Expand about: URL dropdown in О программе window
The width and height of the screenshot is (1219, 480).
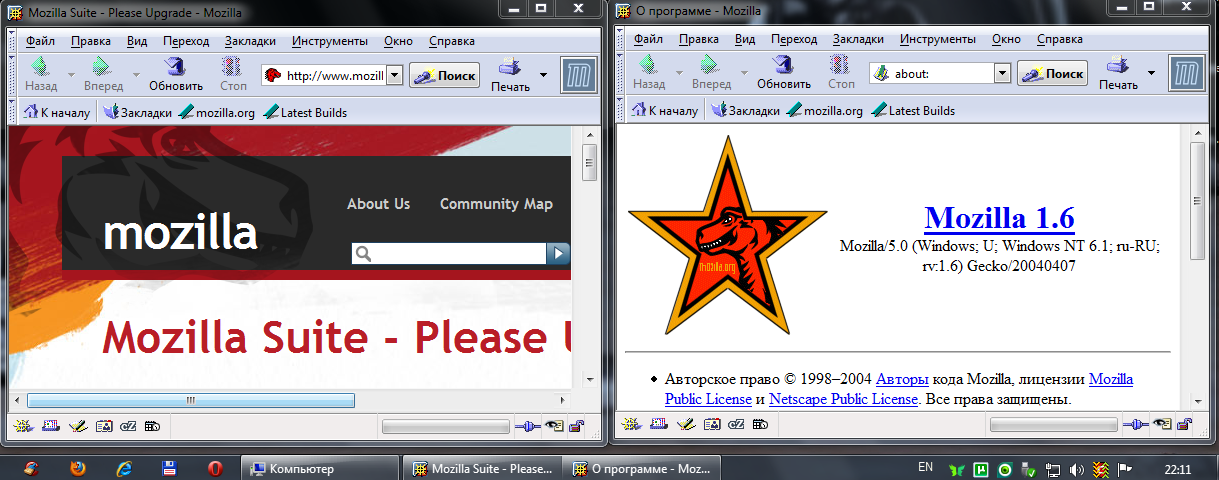point(1002,74)
